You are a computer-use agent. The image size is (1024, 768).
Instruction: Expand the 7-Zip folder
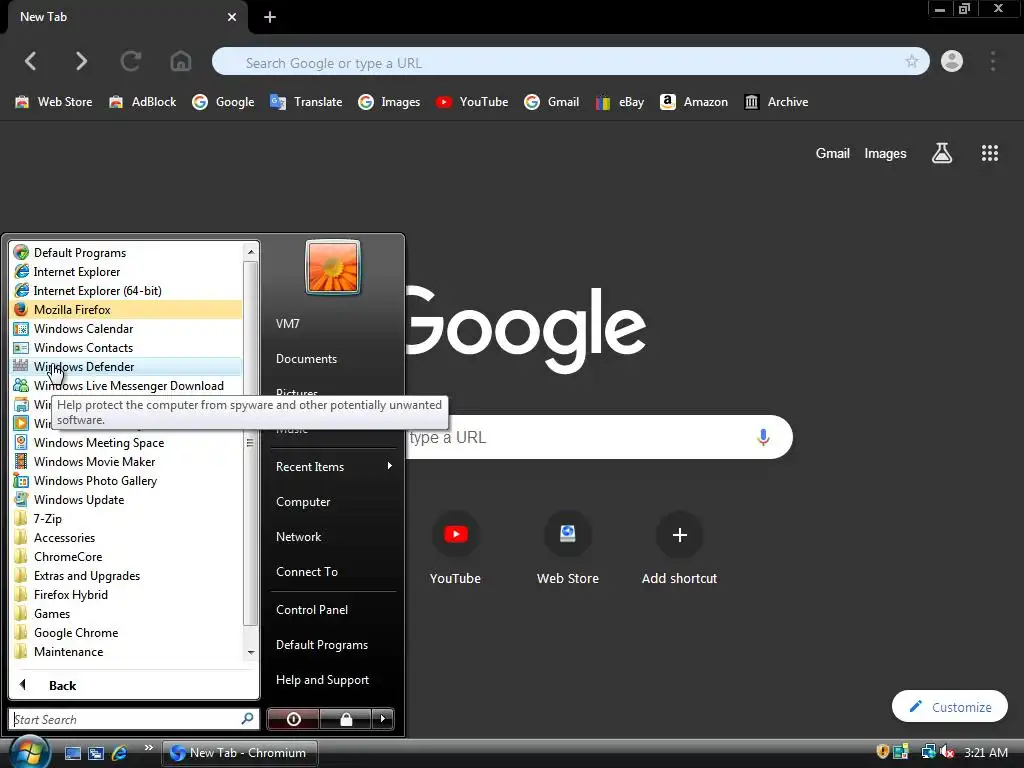[x=127, y=518]
